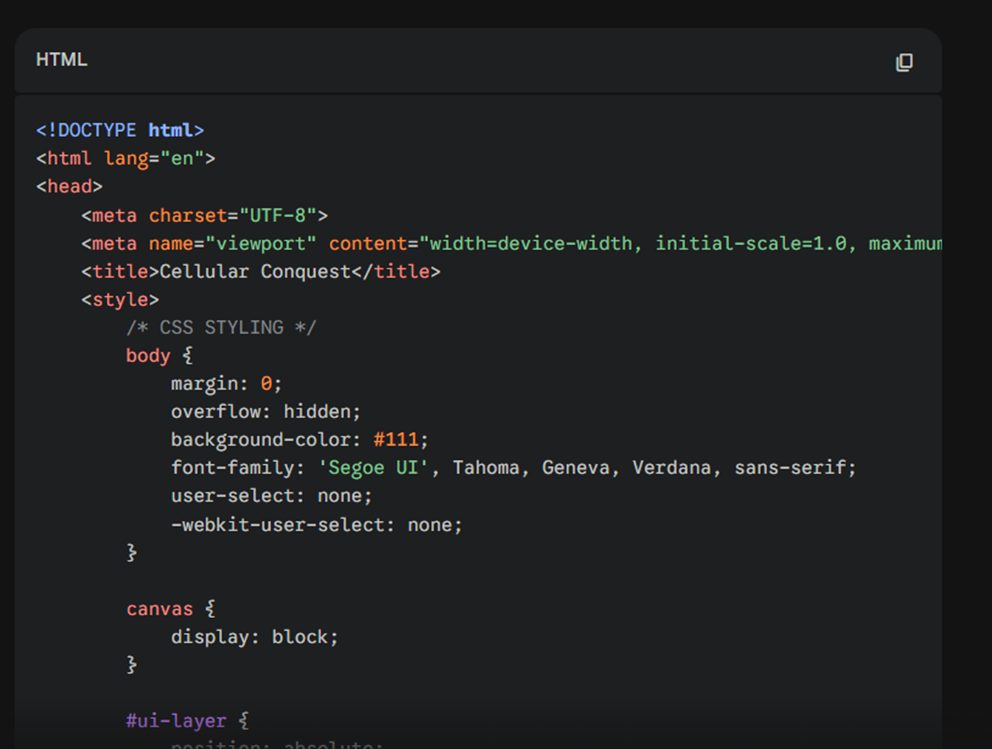This screenshot has height=749, width=992.
Task: Click the copy code icon
Action: pyautogui.click(x=904, y=61)
